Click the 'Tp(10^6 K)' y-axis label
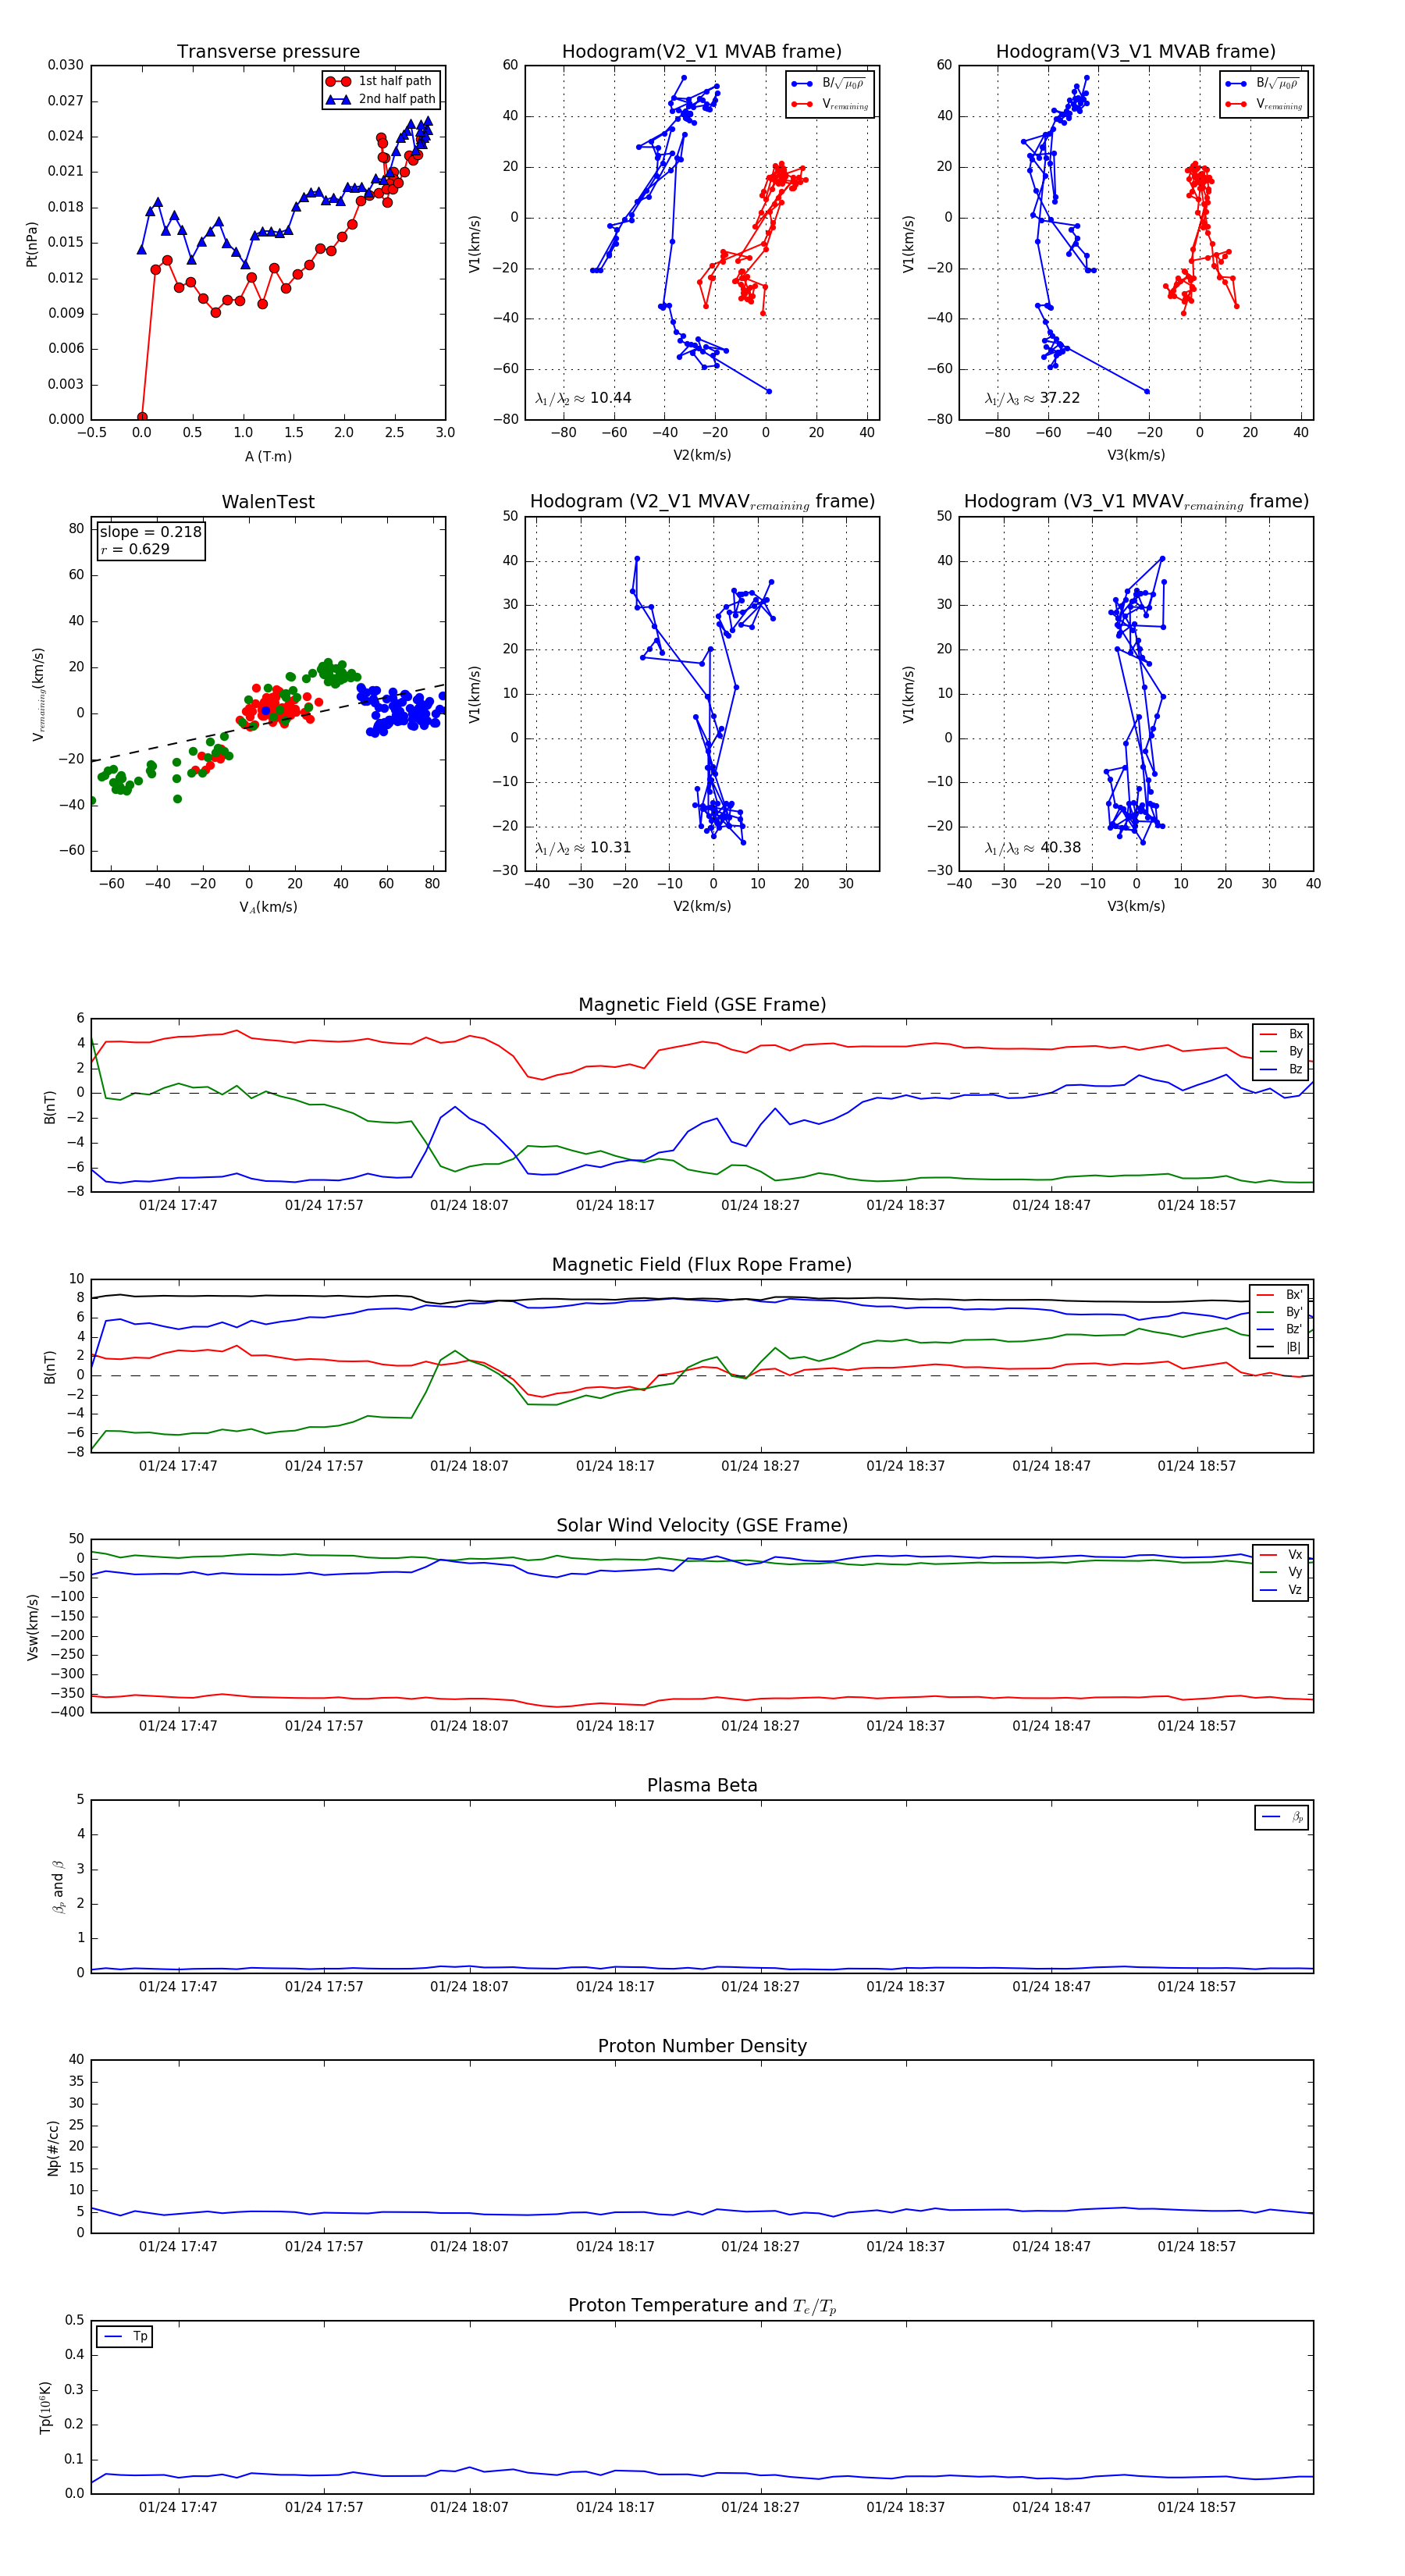1405x2576 pixels. click(45, 2407)
